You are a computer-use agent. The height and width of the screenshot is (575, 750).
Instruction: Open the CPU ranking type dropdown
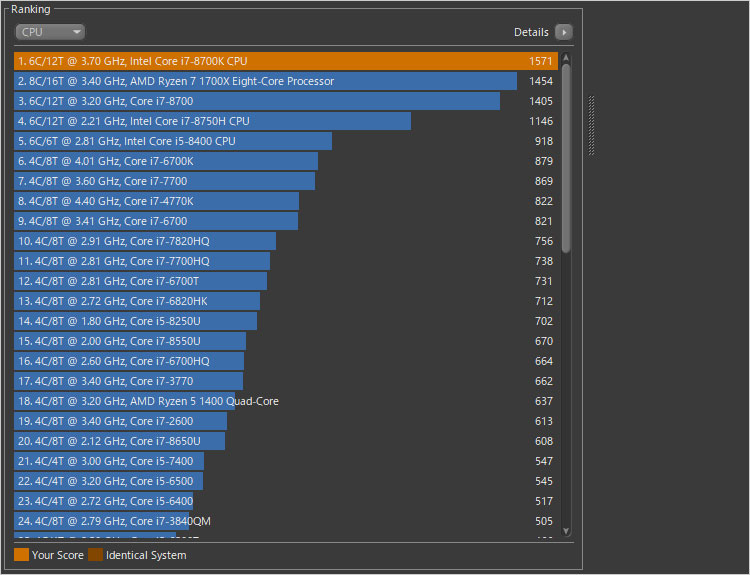(x=50, y=32)
